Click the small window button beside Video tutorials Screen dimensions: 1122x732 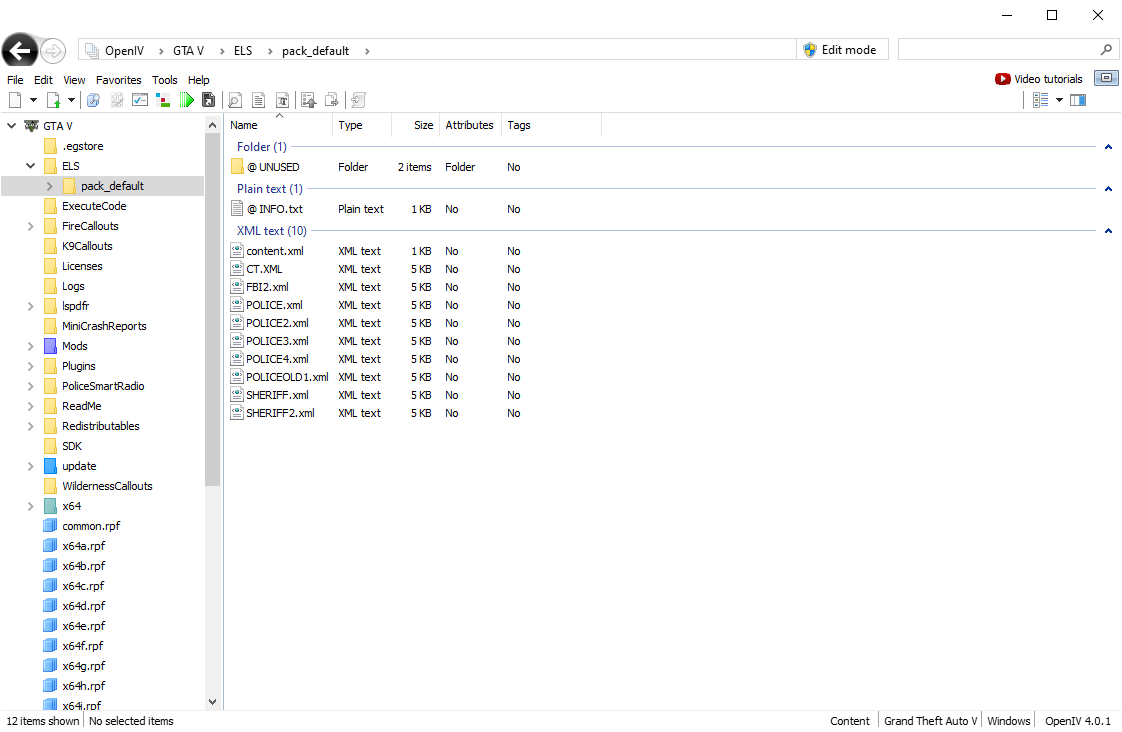[1107, 78]
